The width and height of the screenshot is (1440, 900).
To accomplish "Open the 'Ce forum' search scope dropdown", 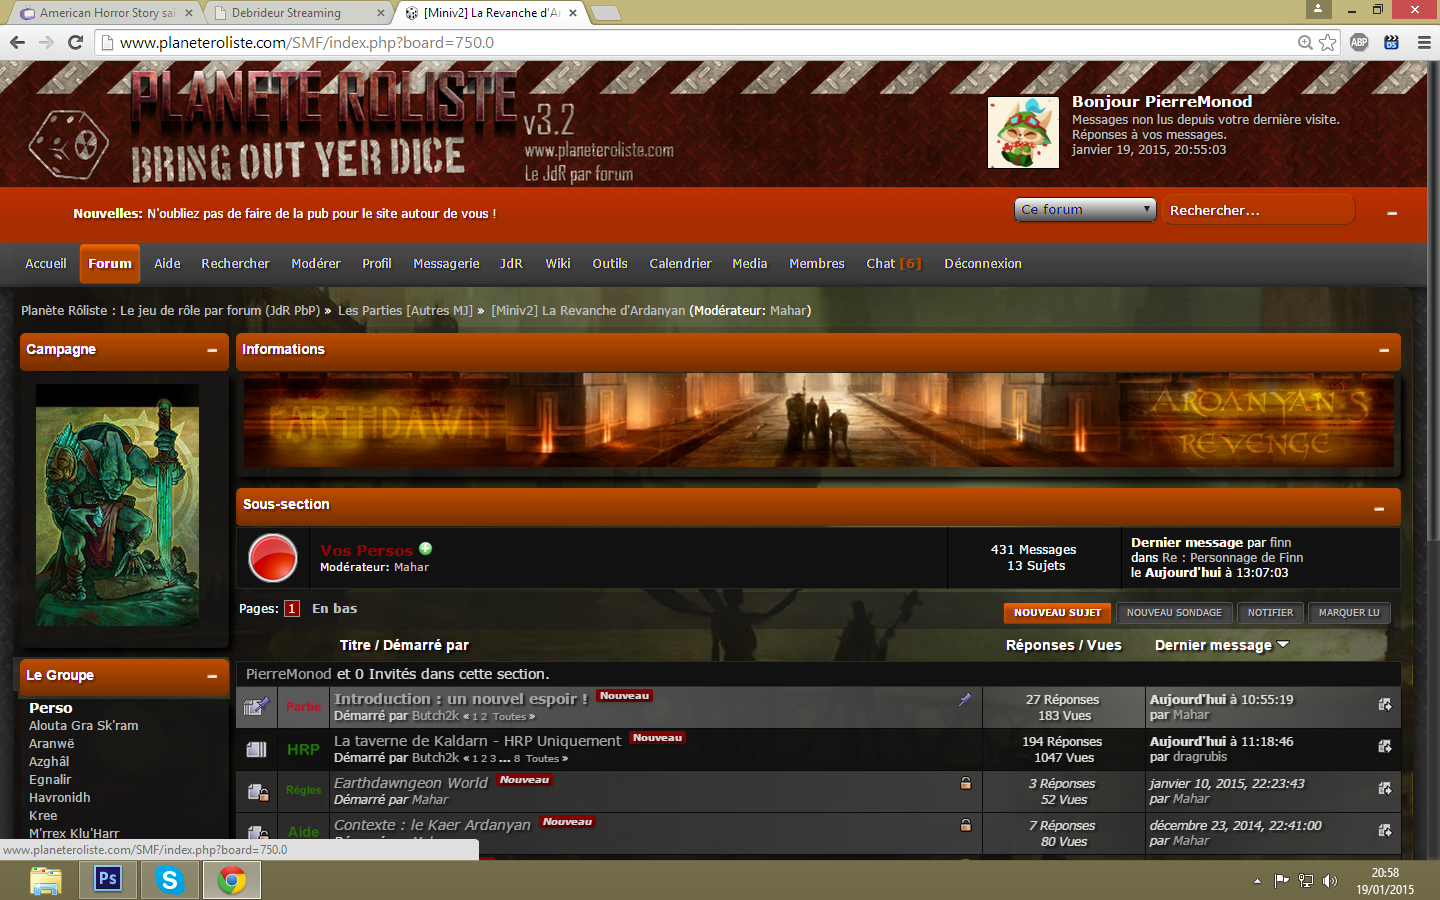I will tap(1085, 210).
